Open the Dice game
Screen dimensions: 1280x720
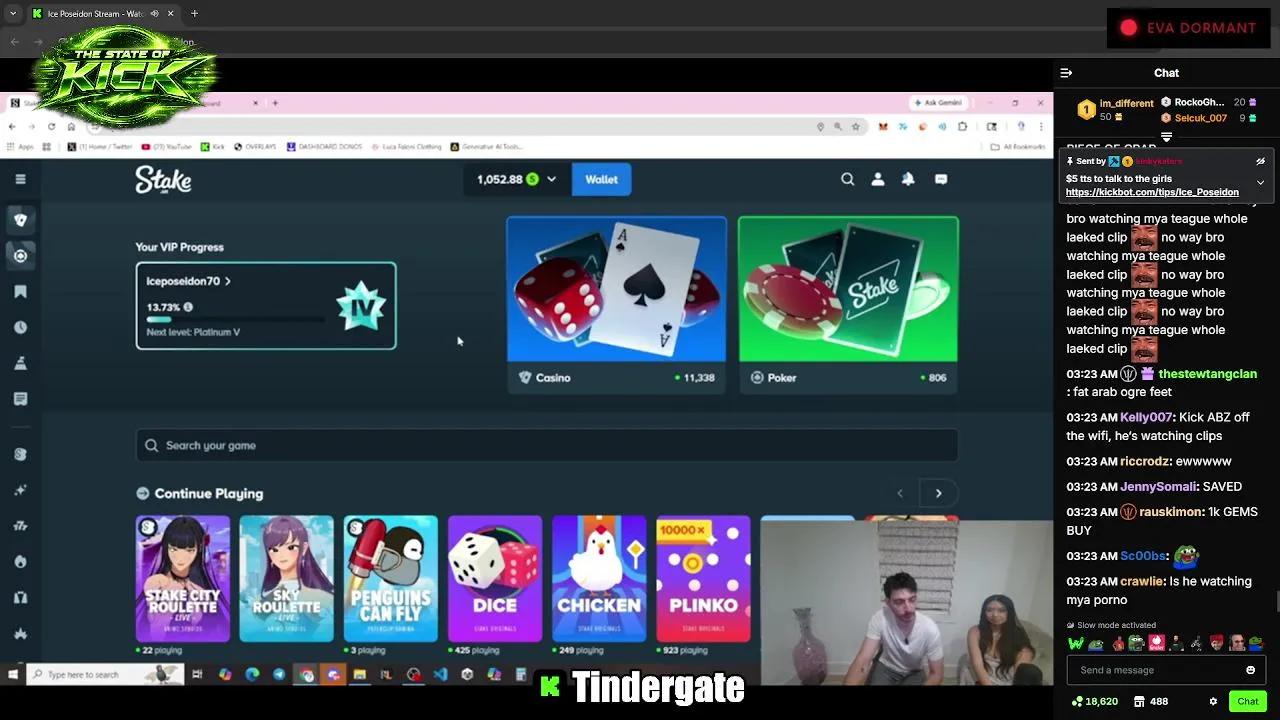pyautogui.click(x=495, y=578)
